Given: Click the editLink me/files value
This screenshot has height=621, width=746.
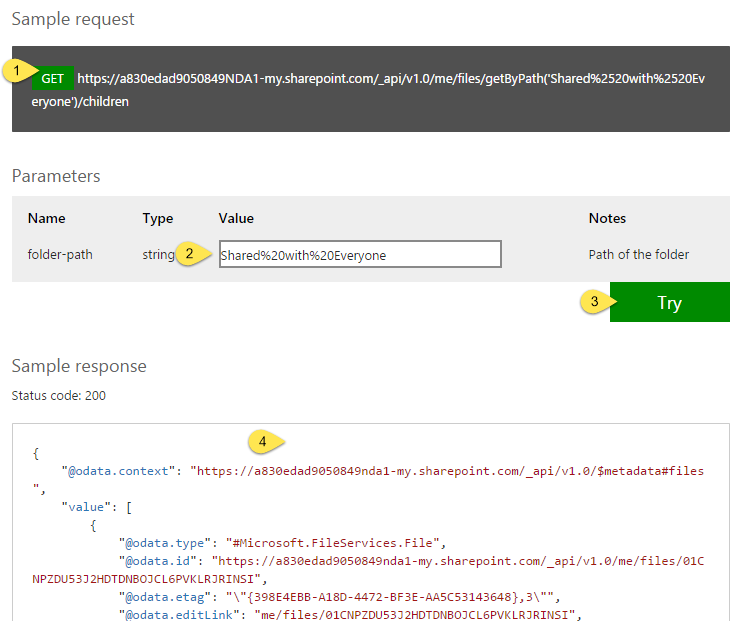Looking at the screenshot, I should (x=415, y=615).
